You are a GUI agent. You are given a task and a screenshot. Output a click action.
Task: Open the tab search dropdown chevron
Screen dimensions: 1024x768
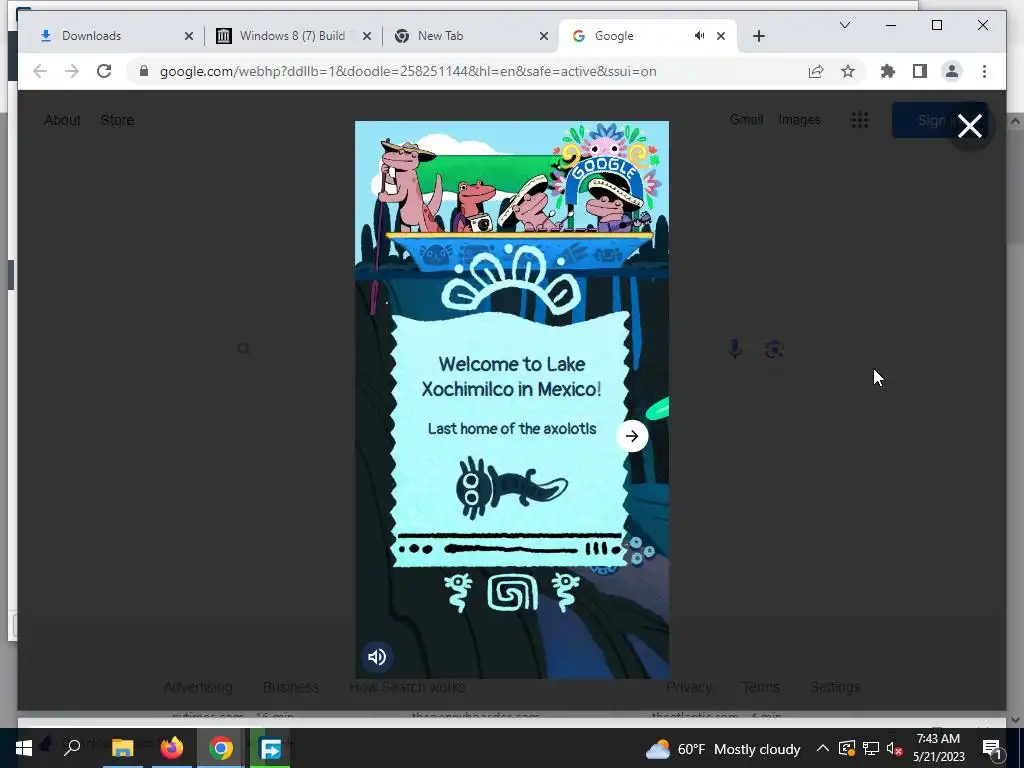coord(844,25)
